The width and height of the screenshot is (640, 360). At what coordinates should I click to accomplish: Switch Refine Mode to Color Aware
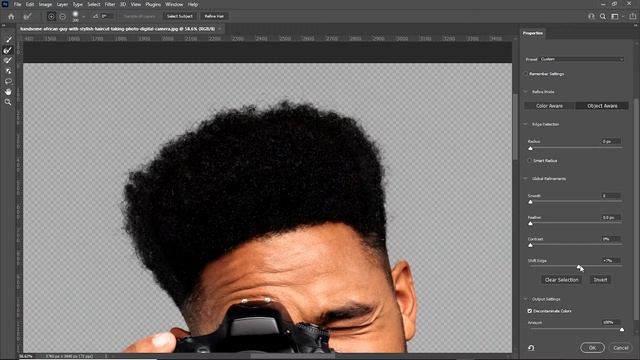549,106
